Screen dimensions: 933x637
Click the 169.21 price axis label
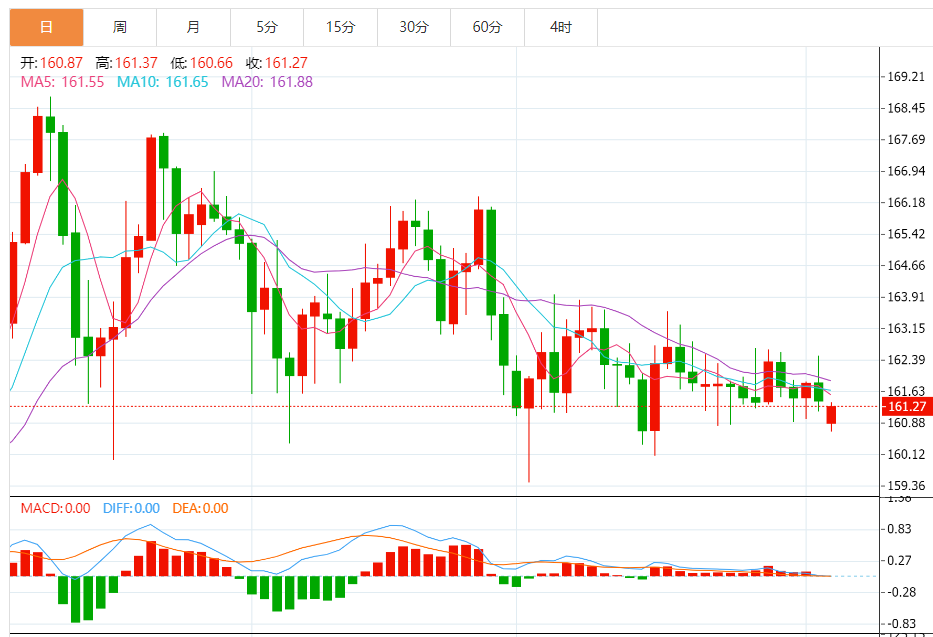click(x=906, y=77)
